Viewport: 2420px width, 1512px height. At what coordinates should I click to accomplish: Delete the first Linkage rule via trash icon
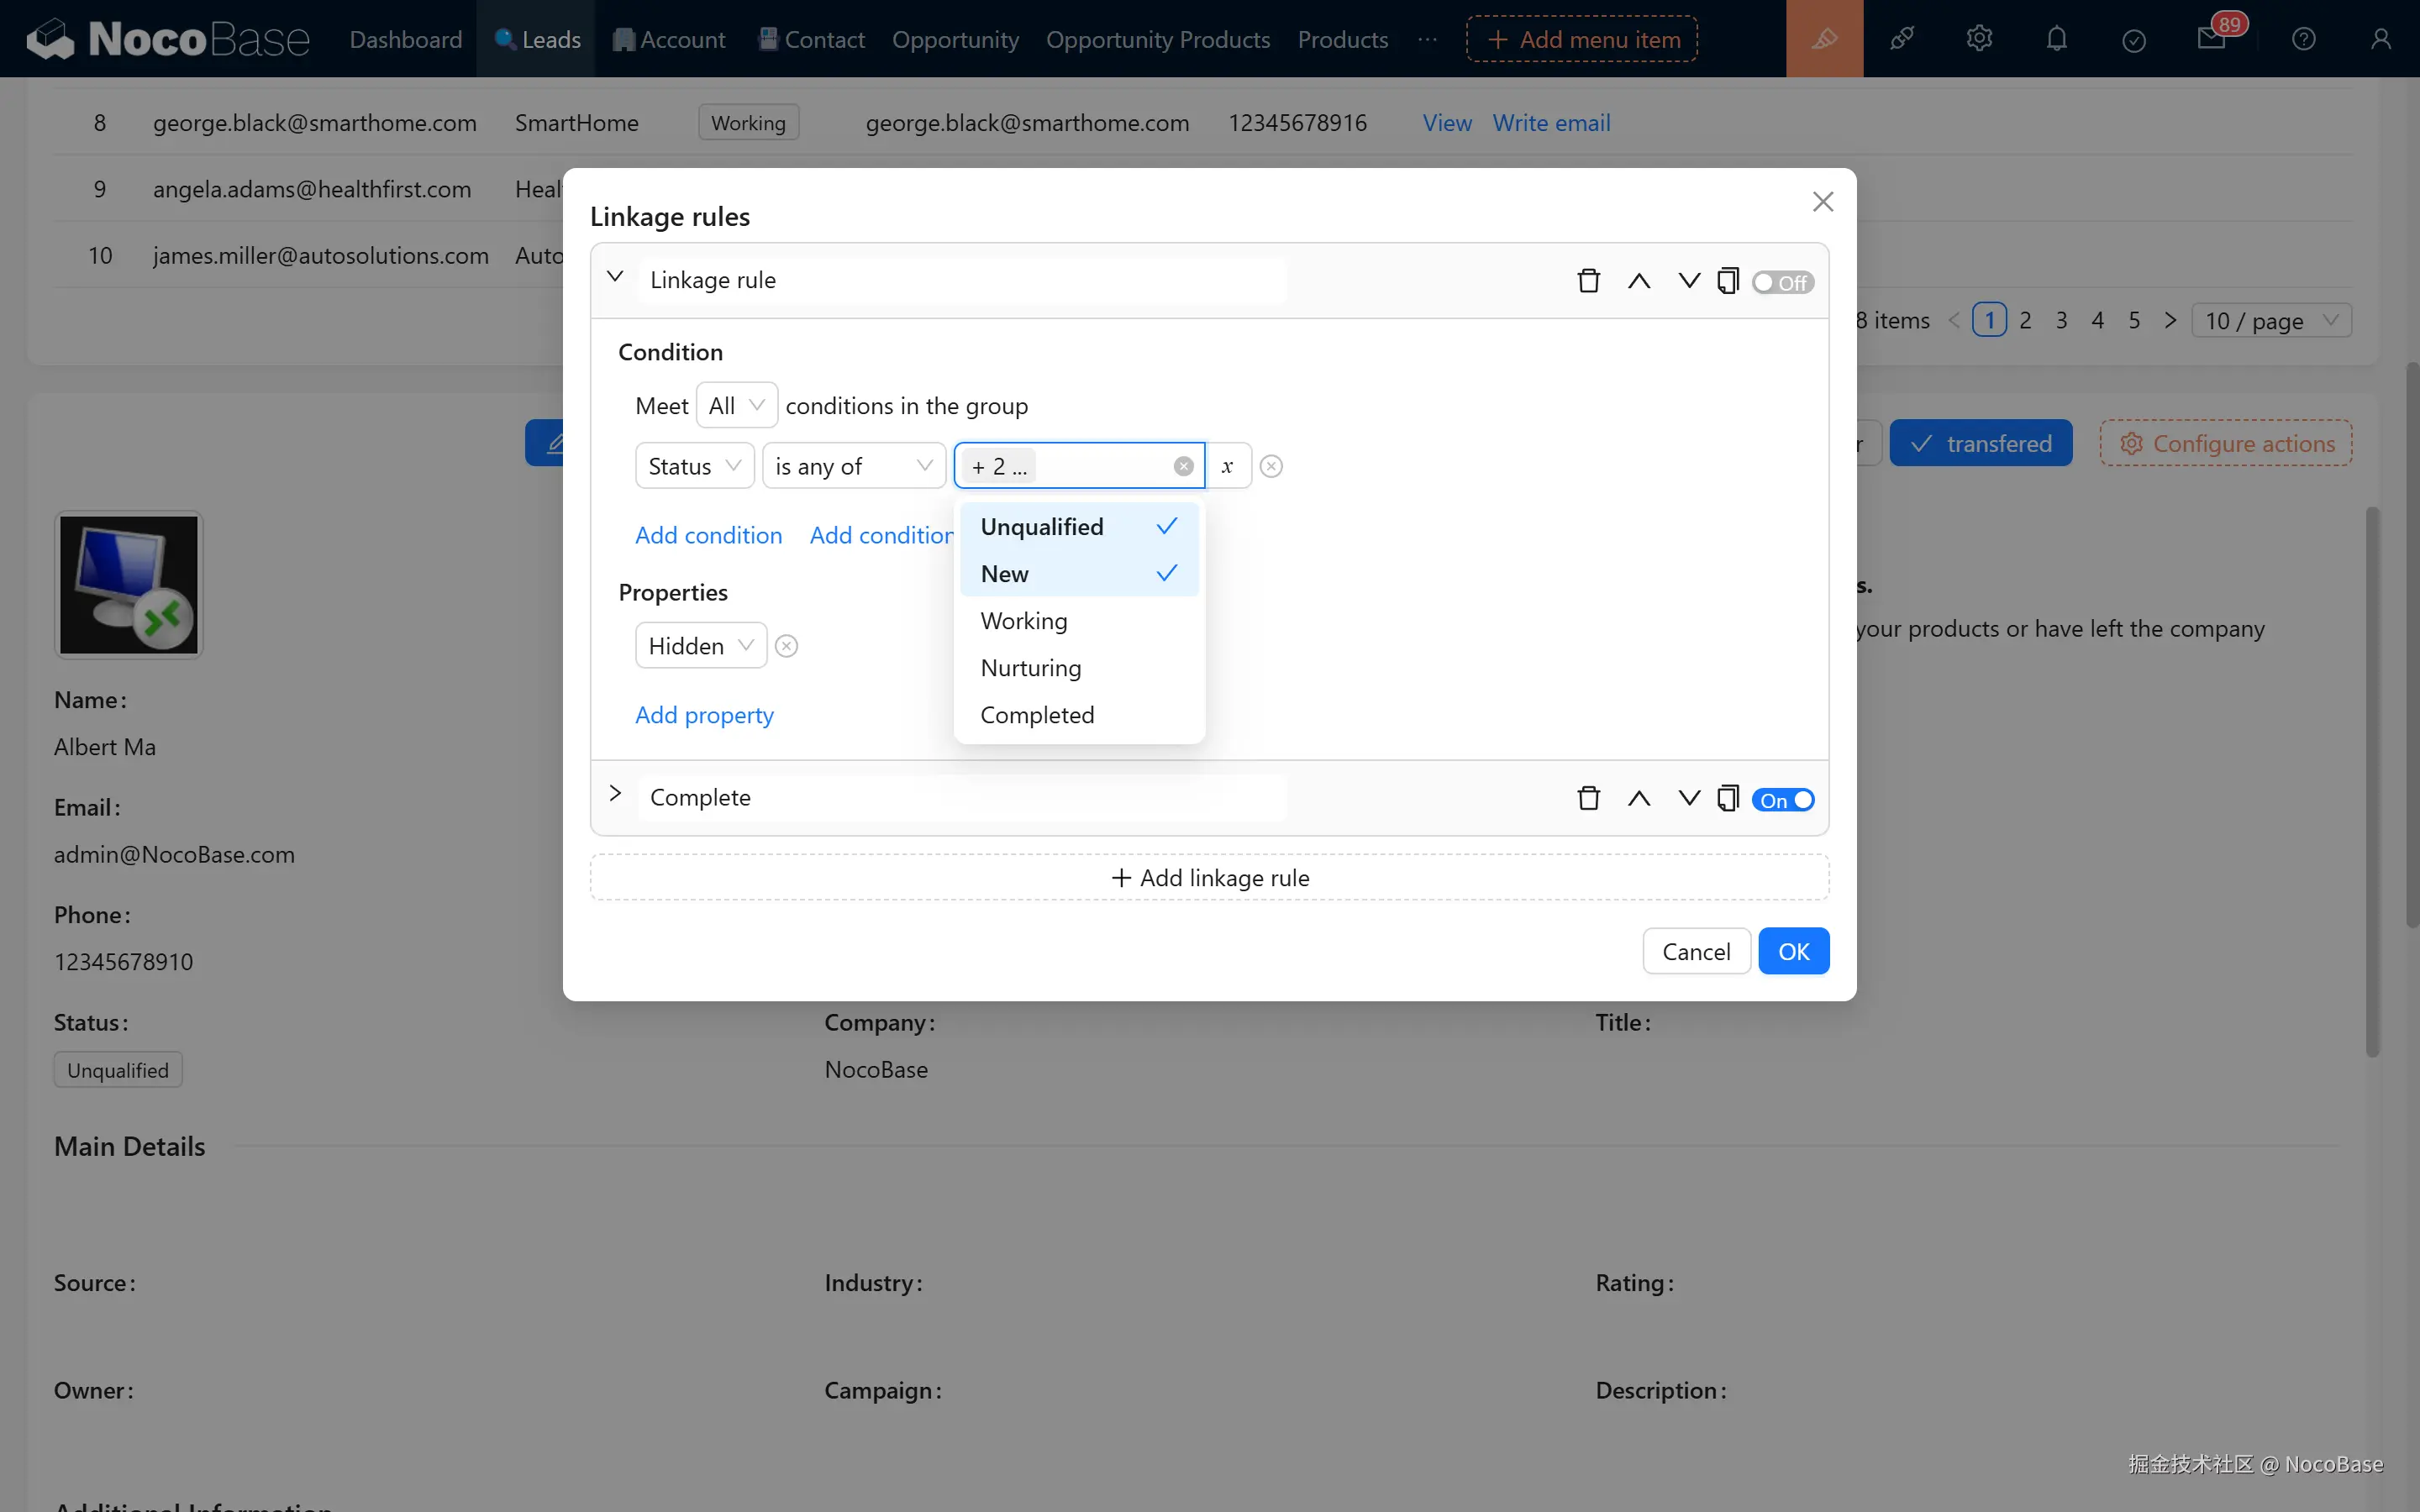pyautogui.click(x=1588, y=281)
